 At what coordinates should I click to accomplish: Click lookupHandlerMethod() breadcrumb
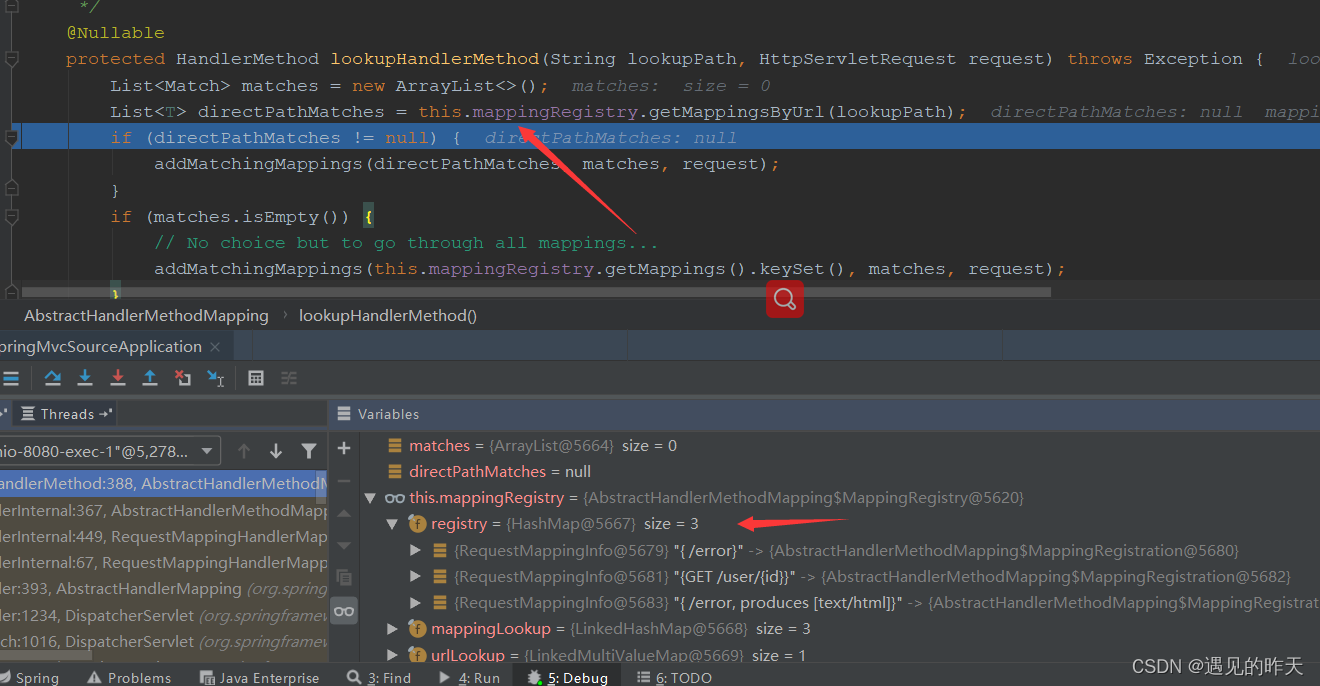388,315
